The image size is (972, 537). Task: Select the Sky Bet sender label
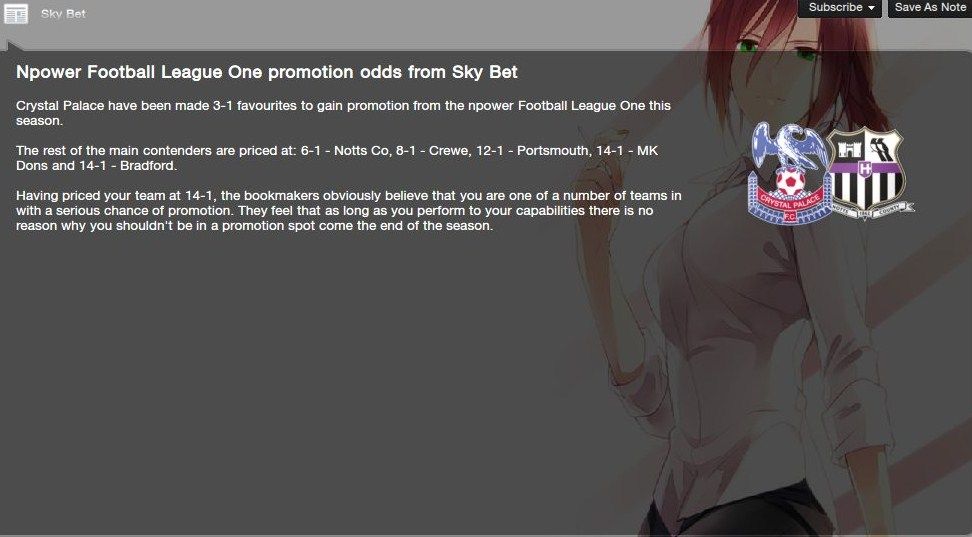pyautogui.click(x=63, y=14)
